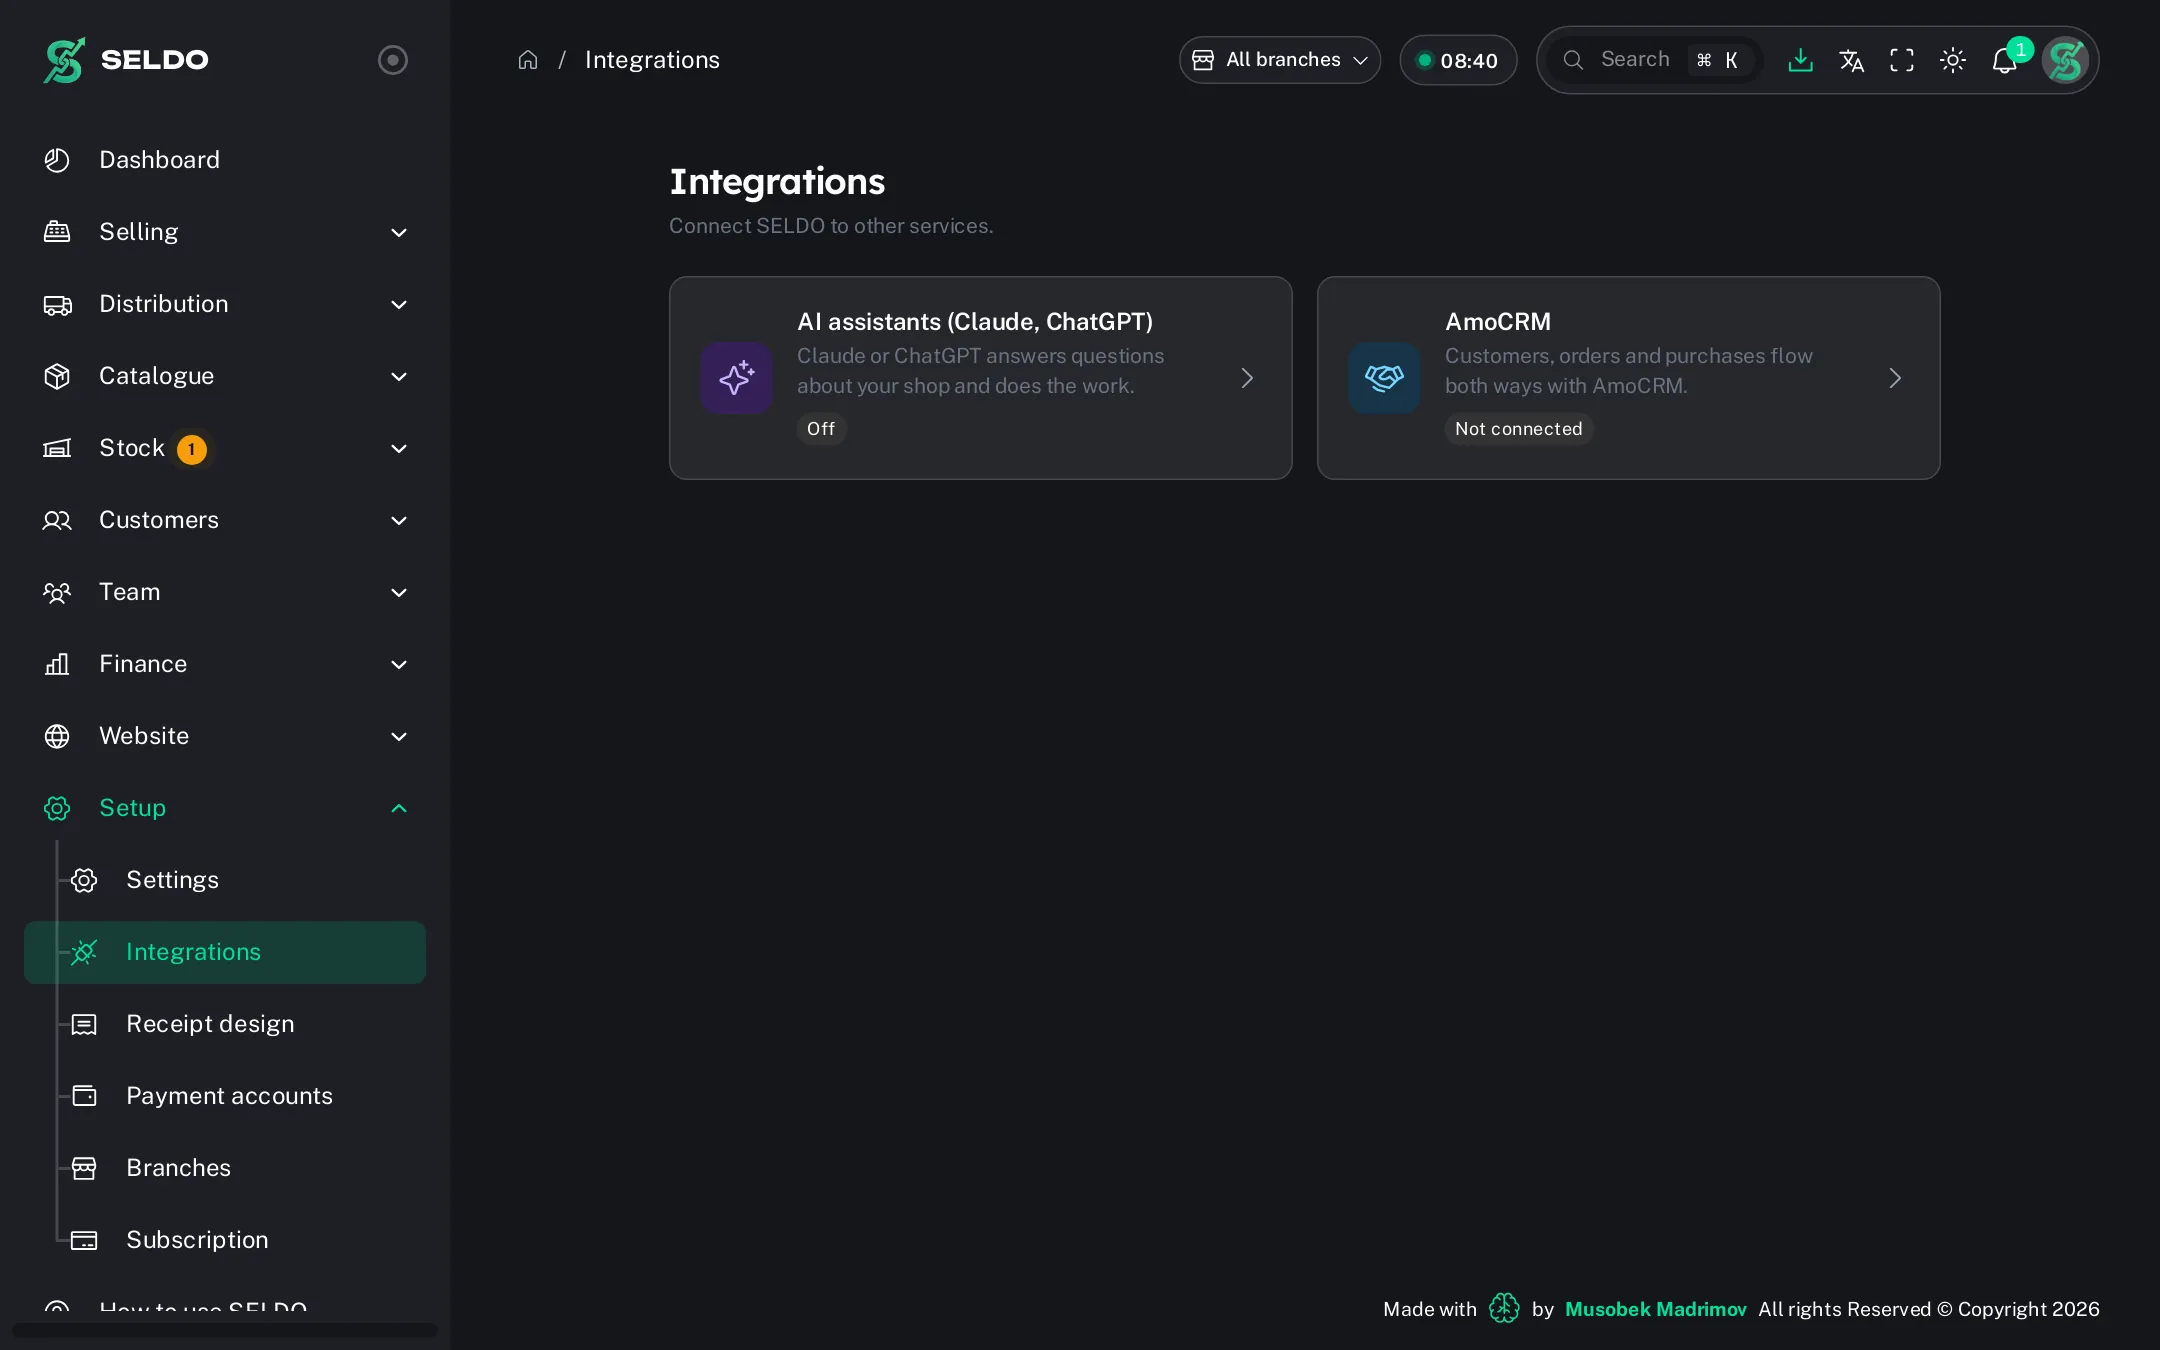2160x1350 pixels.
Task: Open the All branches dropdown
Action: (1280, 60)
